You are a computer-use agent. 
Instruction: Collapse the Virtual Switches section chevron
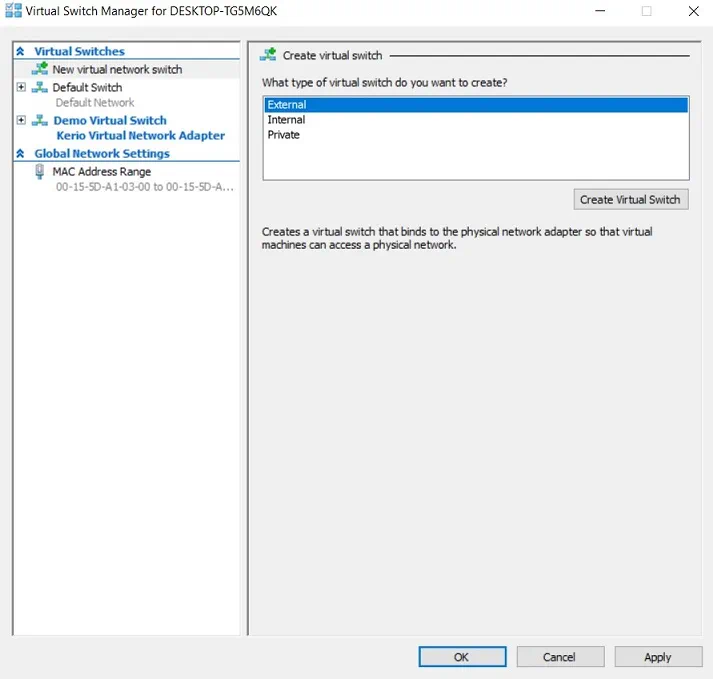[20, 51]
